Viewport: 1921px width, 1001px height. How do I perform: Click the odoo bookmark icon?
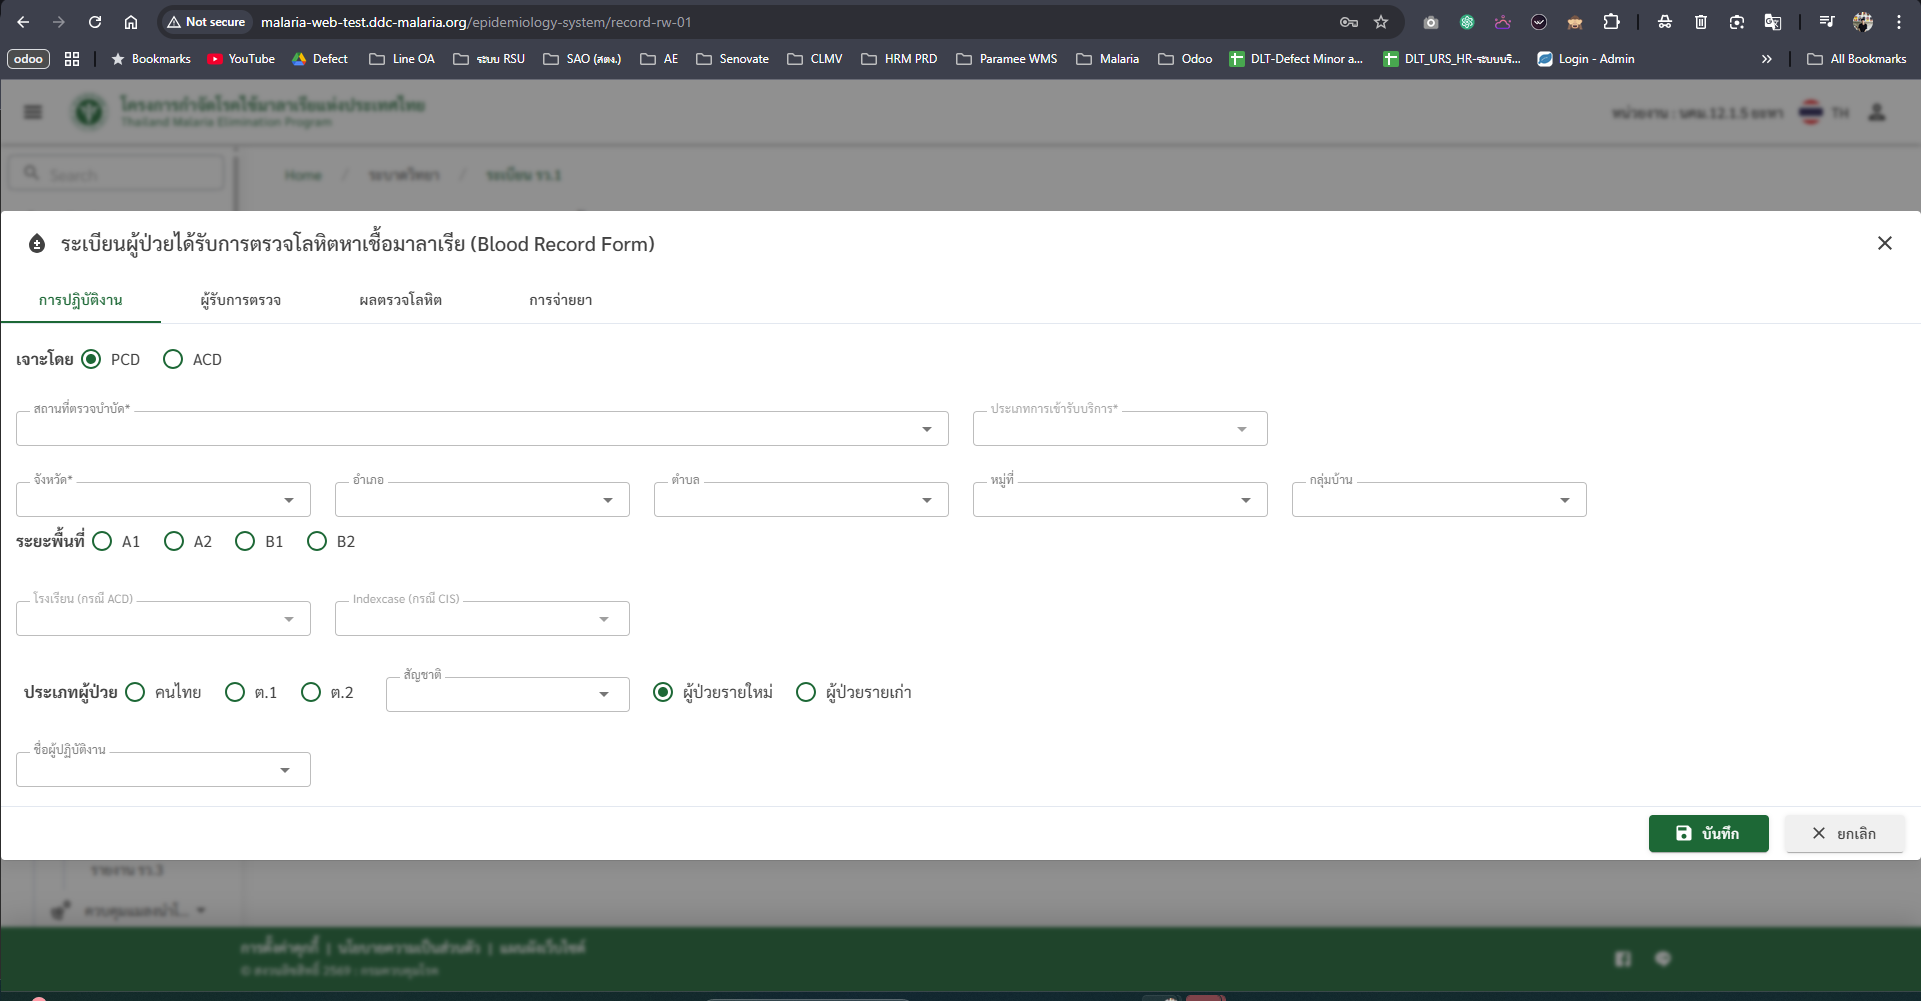click(x=28, y=59)
